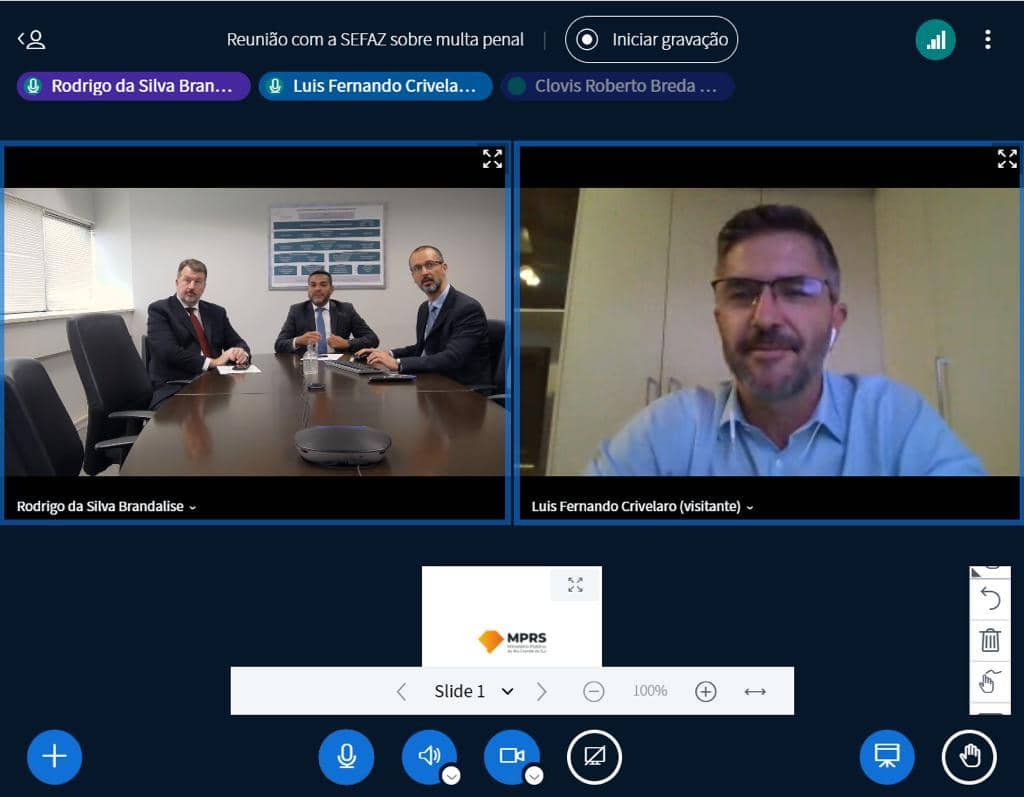Open the user list panel

point(32,40)
